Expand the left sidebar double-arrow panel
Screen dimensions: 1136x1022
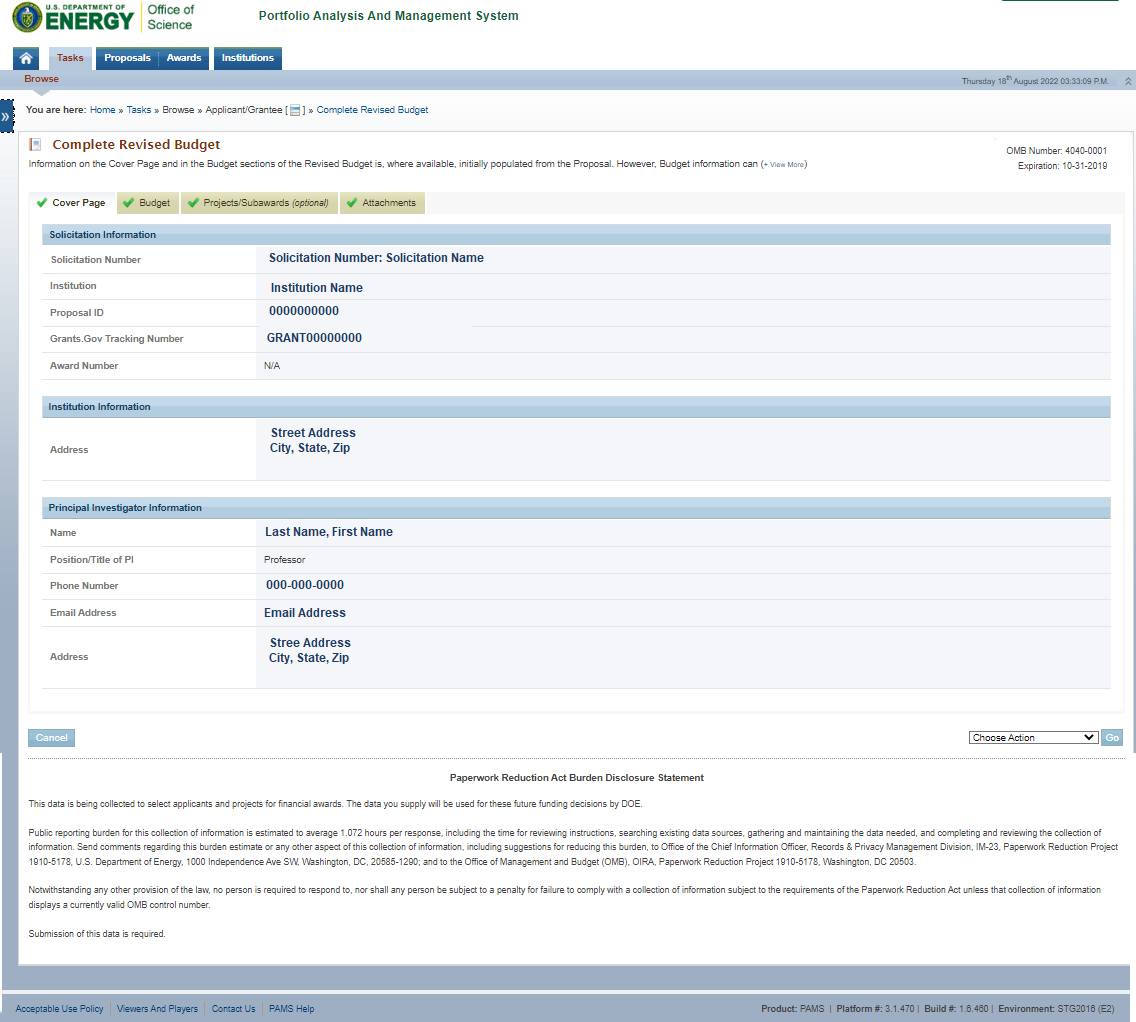click(7, 116)
